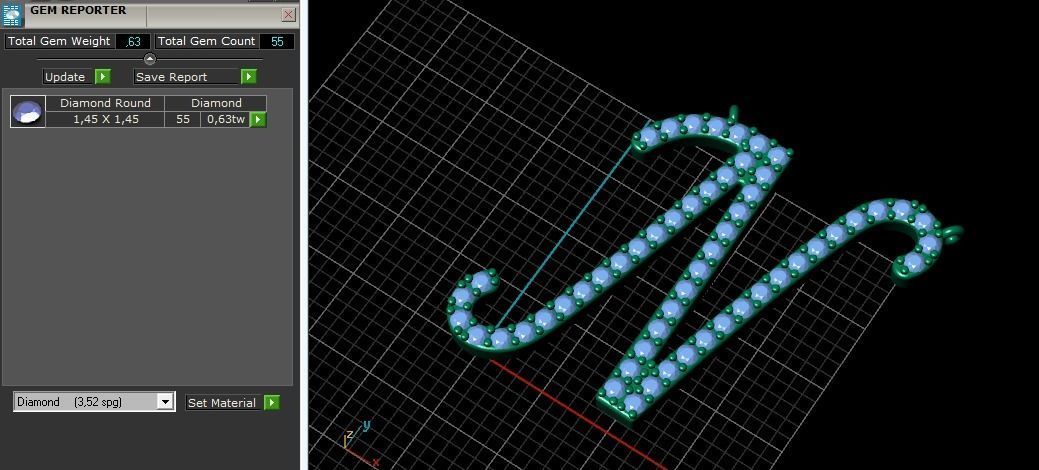1039x470 pixels.
Task: Click the Total Gem Count value field
Action: click(277, 41)
